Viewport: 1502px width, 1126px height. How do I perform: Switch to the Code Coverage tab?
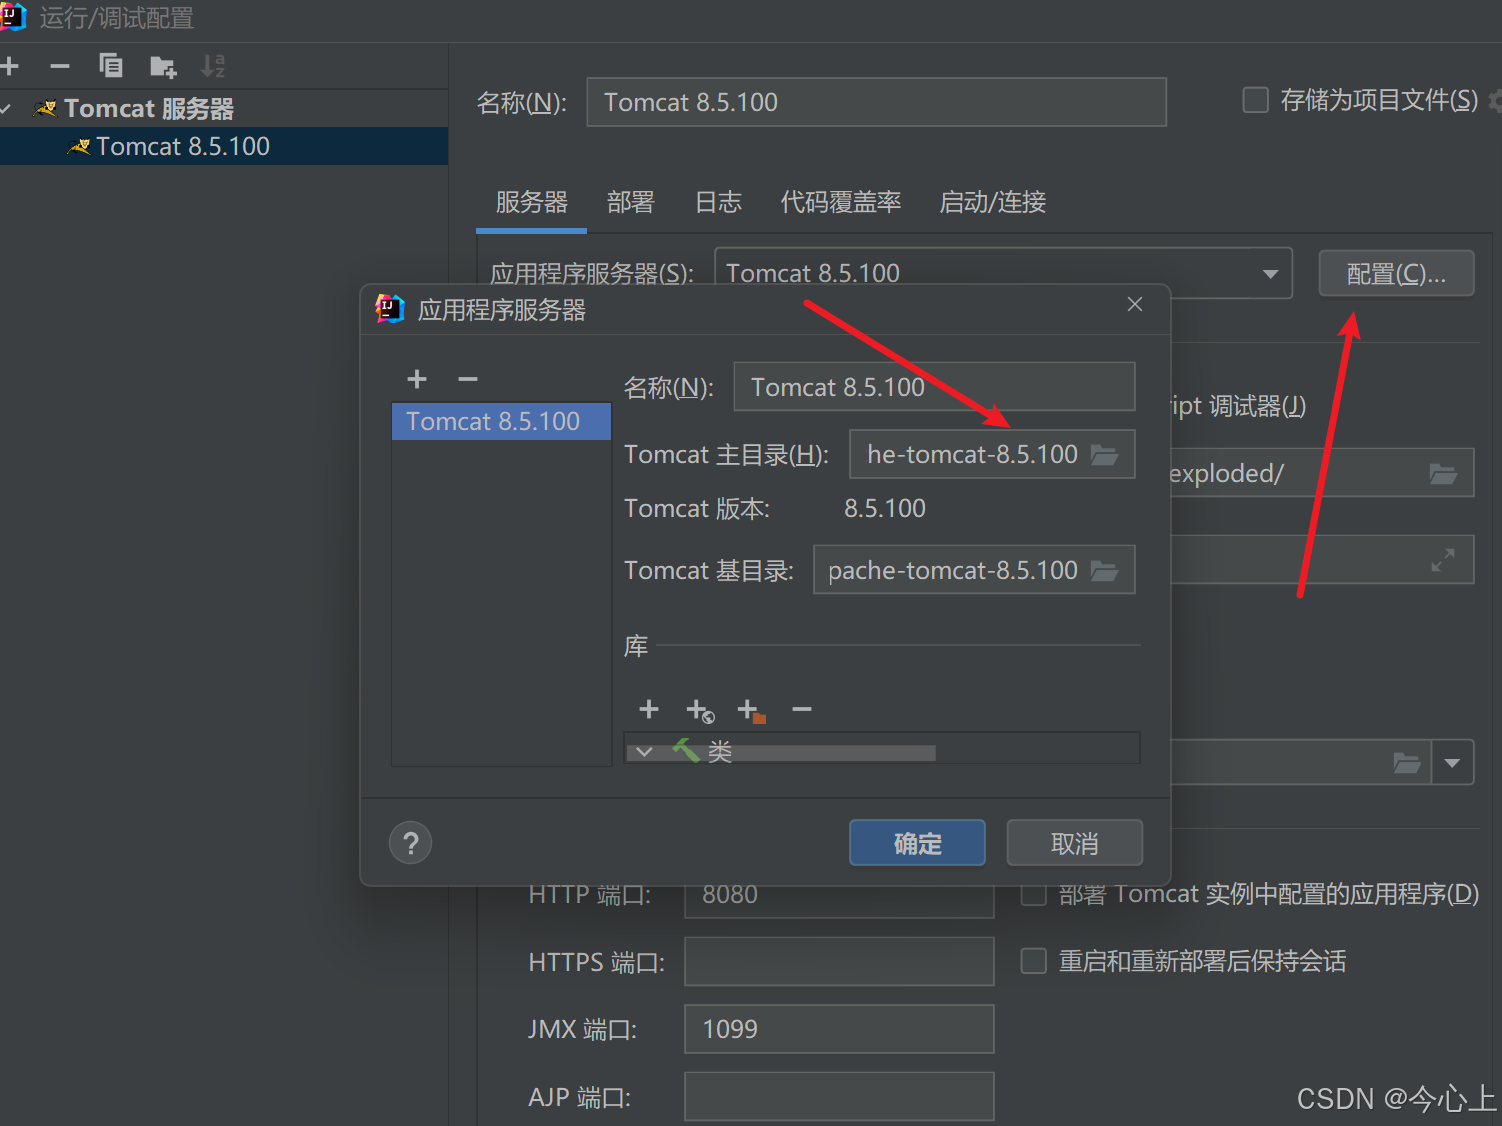click(840, 202)
